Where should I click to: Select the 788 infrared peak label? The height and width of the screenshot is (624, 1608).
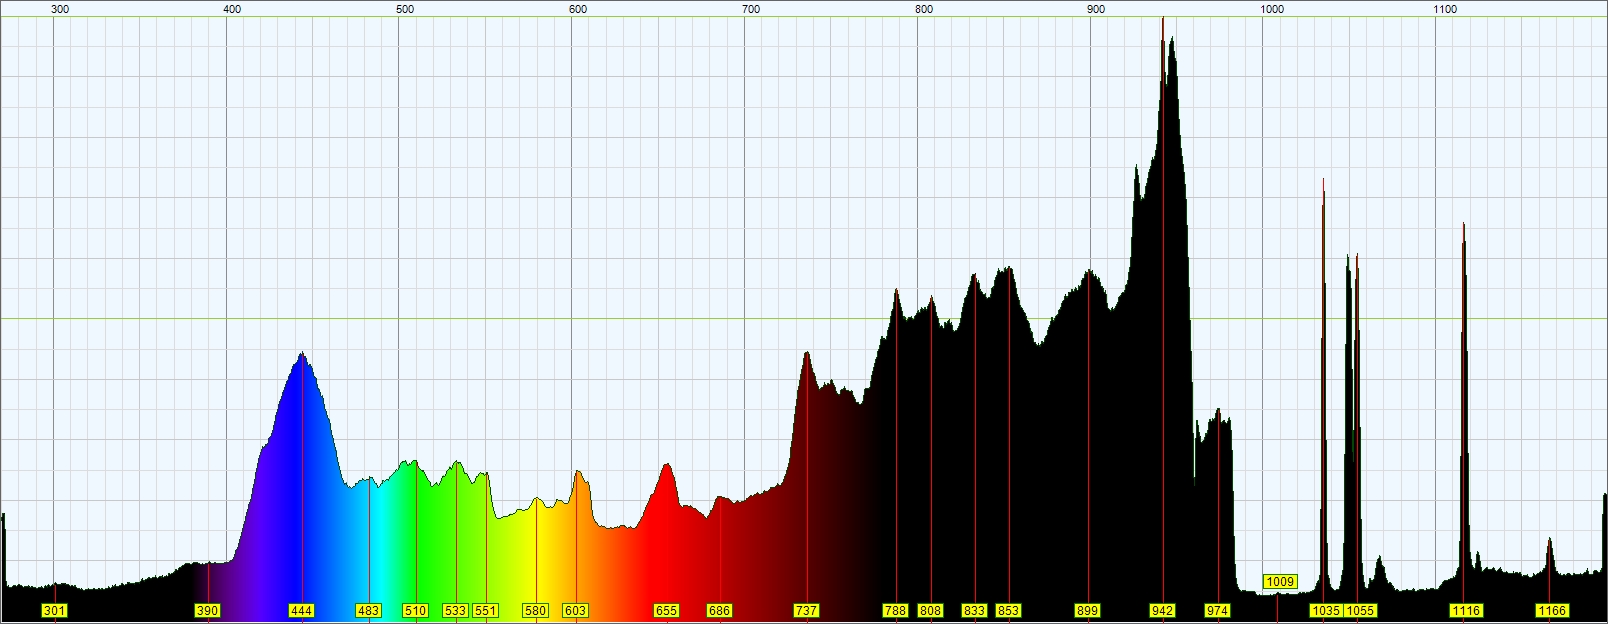coord(895,610)
